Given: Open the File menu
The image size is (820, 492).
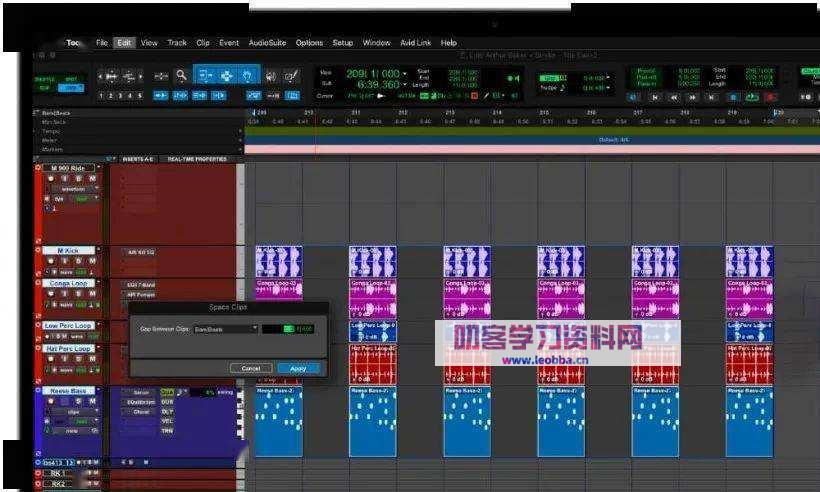Looking at the screenshot, I should point(102,43).
